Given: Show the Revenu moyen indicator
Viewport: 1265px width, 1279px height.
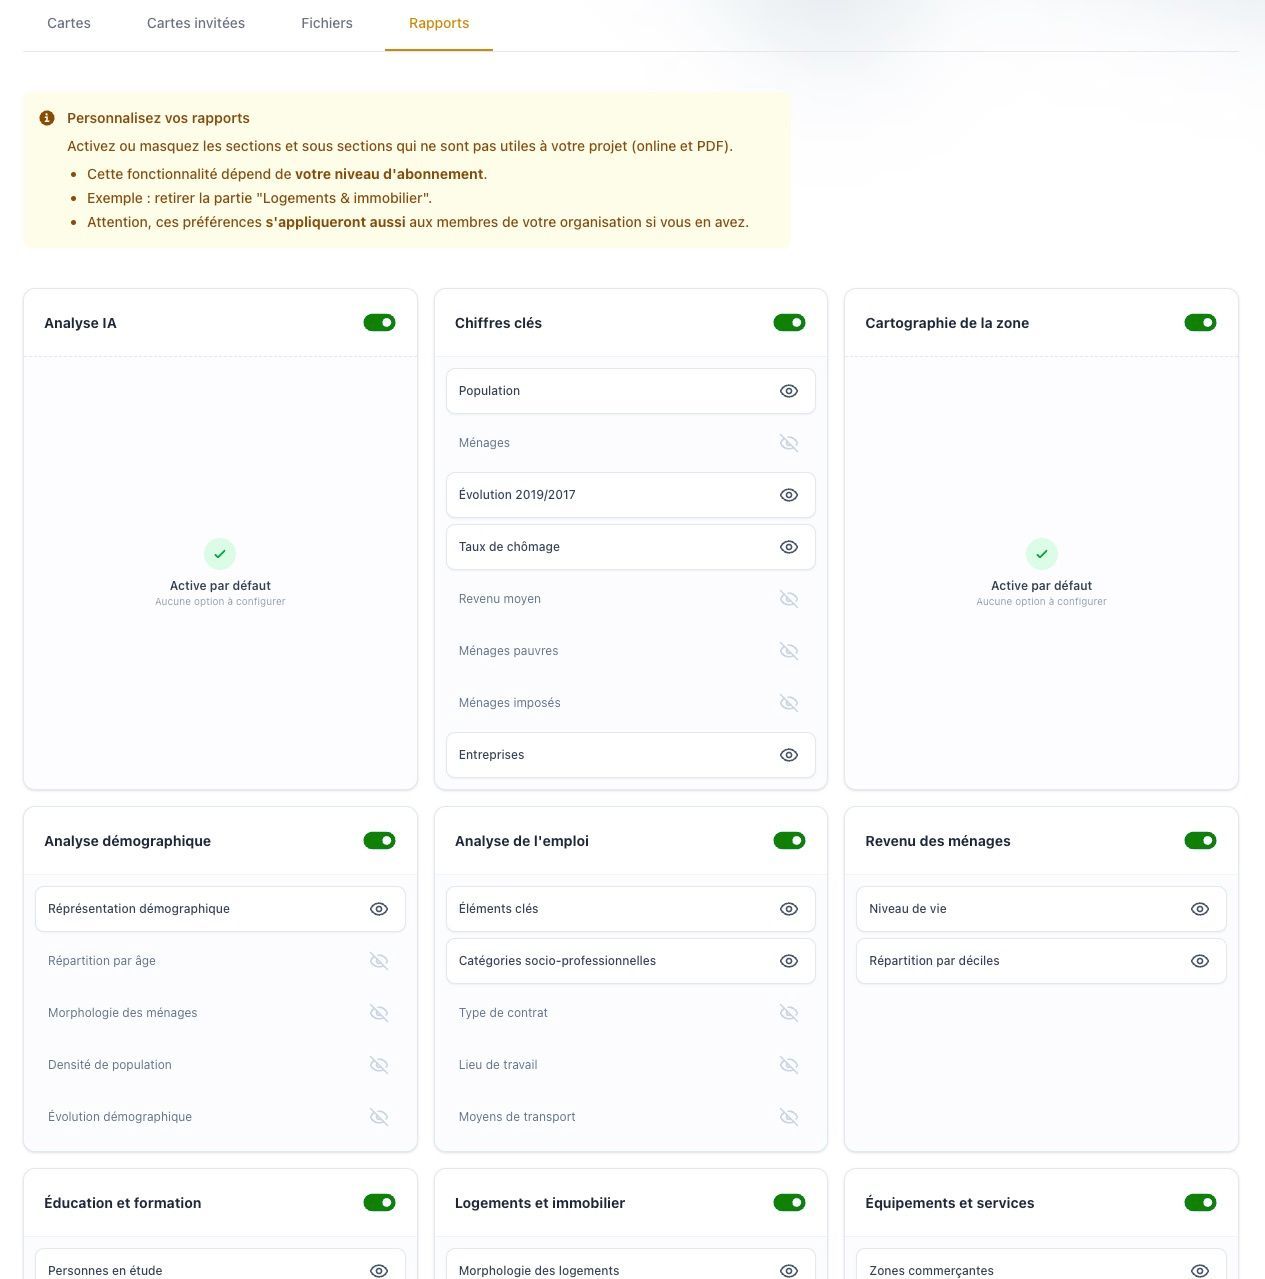Looking at the screenshot, I should tap(789, 599).
